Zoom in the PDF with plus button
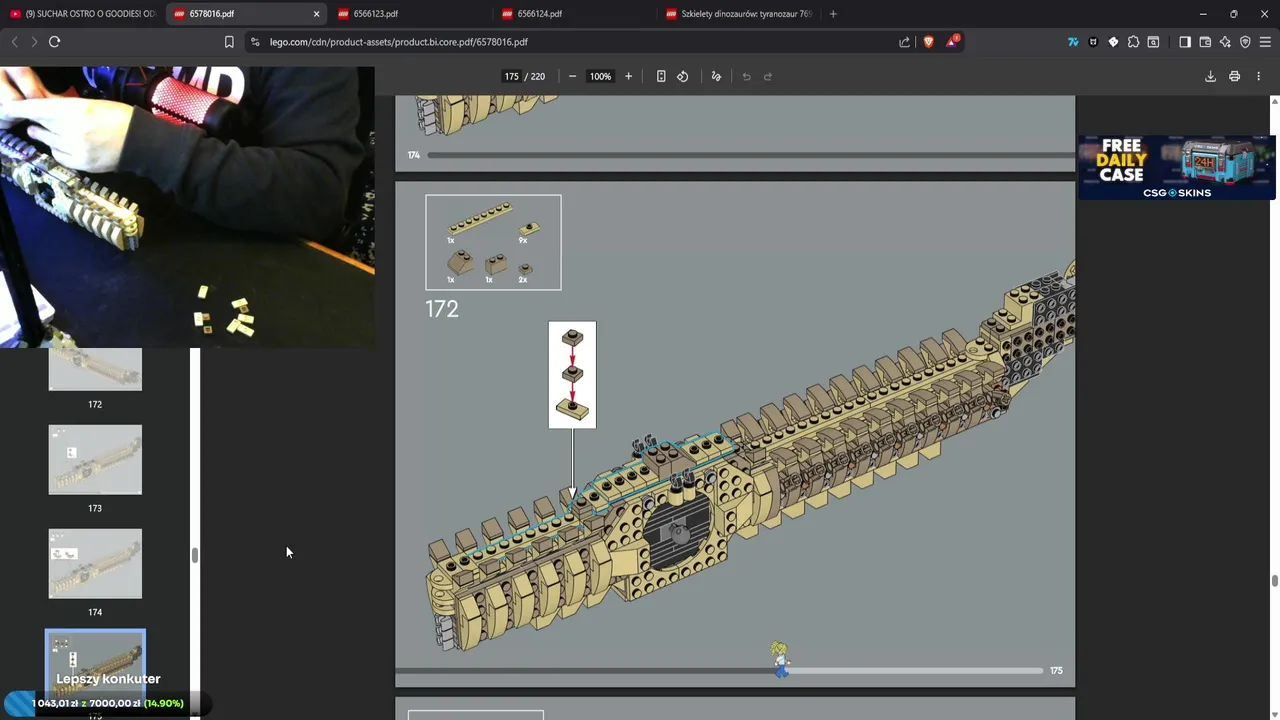 (x=628, y=76)
